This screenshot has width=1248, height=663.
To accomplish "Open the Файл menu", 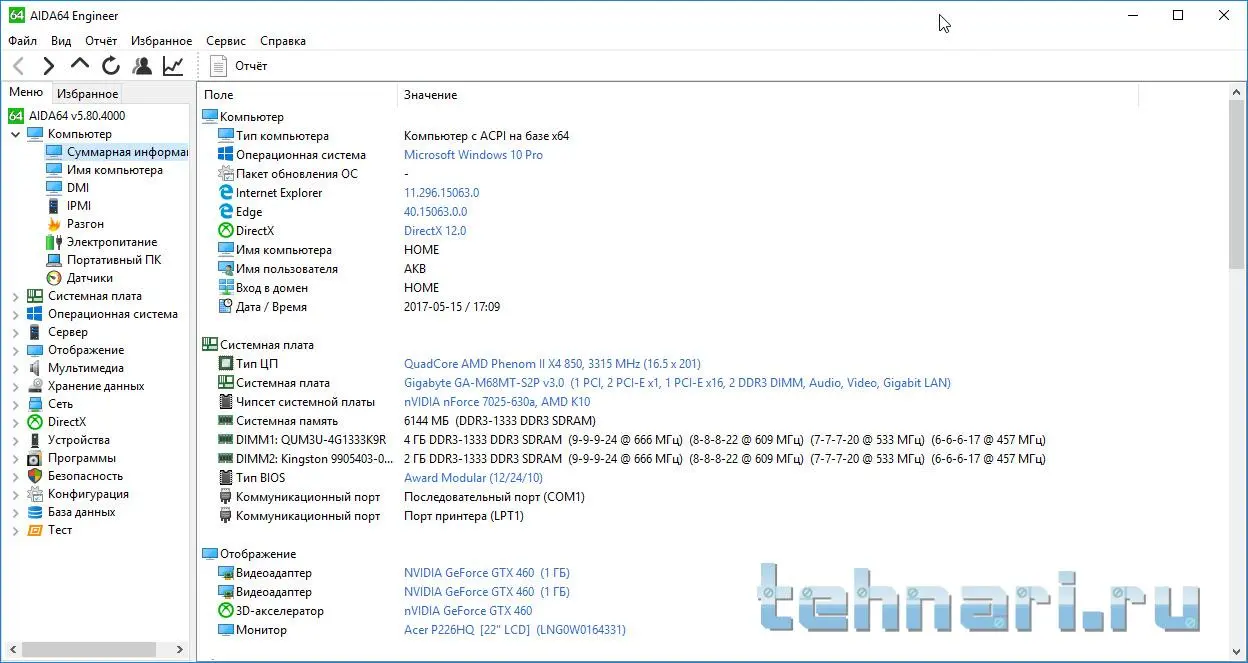I will pyautogui.click(x=22, y=41).
